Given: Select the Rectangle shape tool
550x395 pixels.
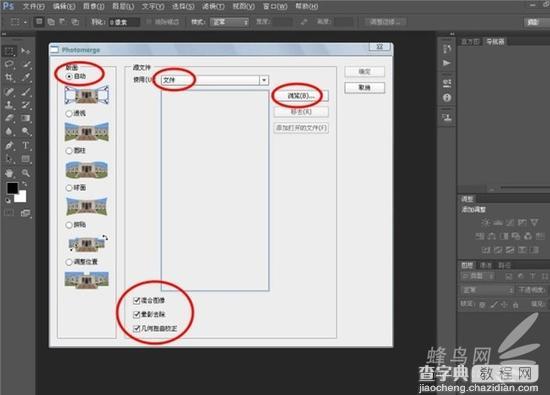Looking at the screenshot, I should pos(26,159).
